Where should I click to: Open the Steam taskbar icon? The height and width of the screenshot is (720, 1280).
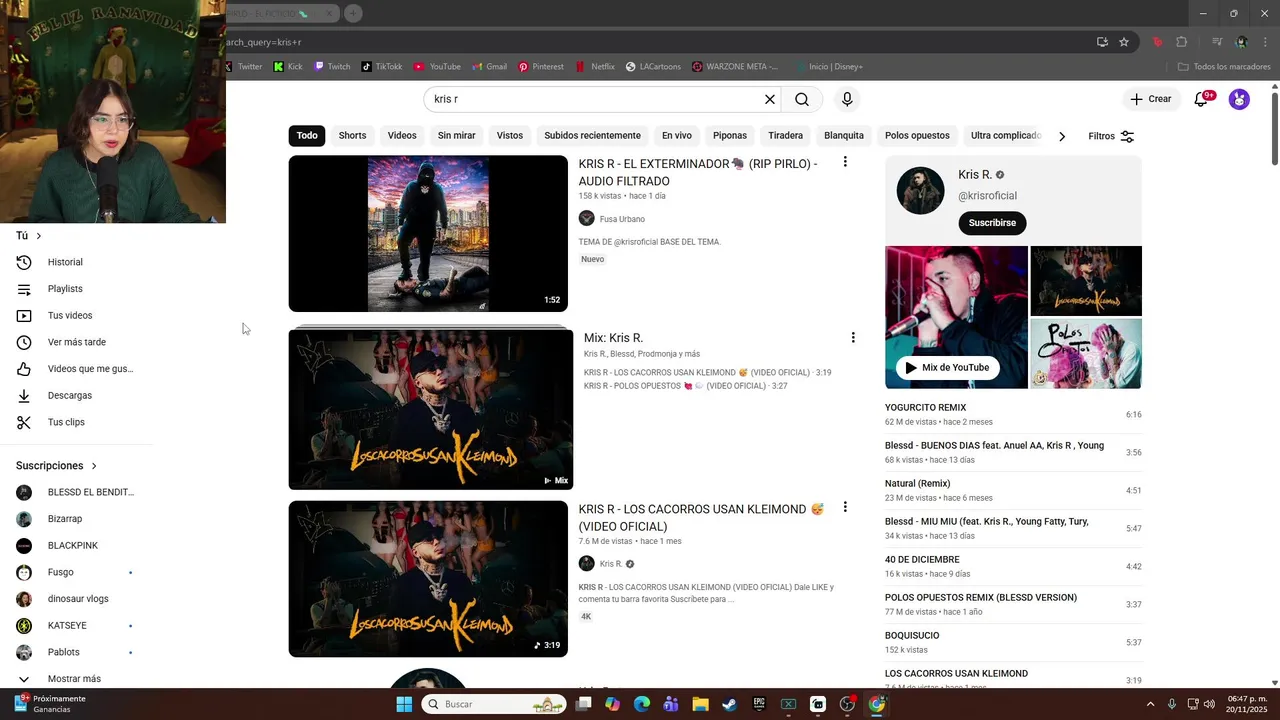730,704
